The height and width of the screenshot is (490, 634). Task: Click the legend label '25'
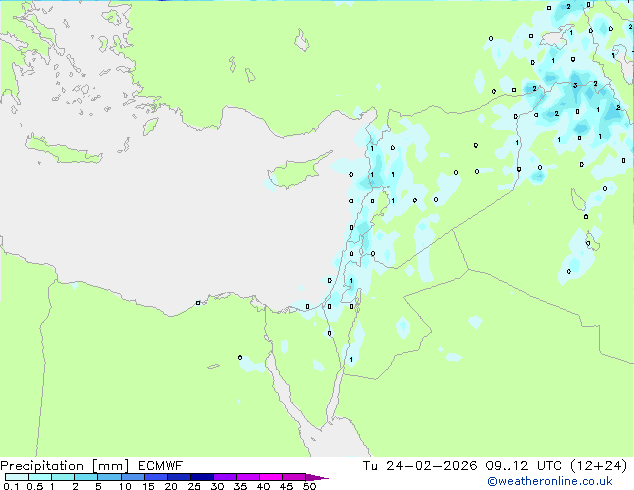[x=194, y=486]
